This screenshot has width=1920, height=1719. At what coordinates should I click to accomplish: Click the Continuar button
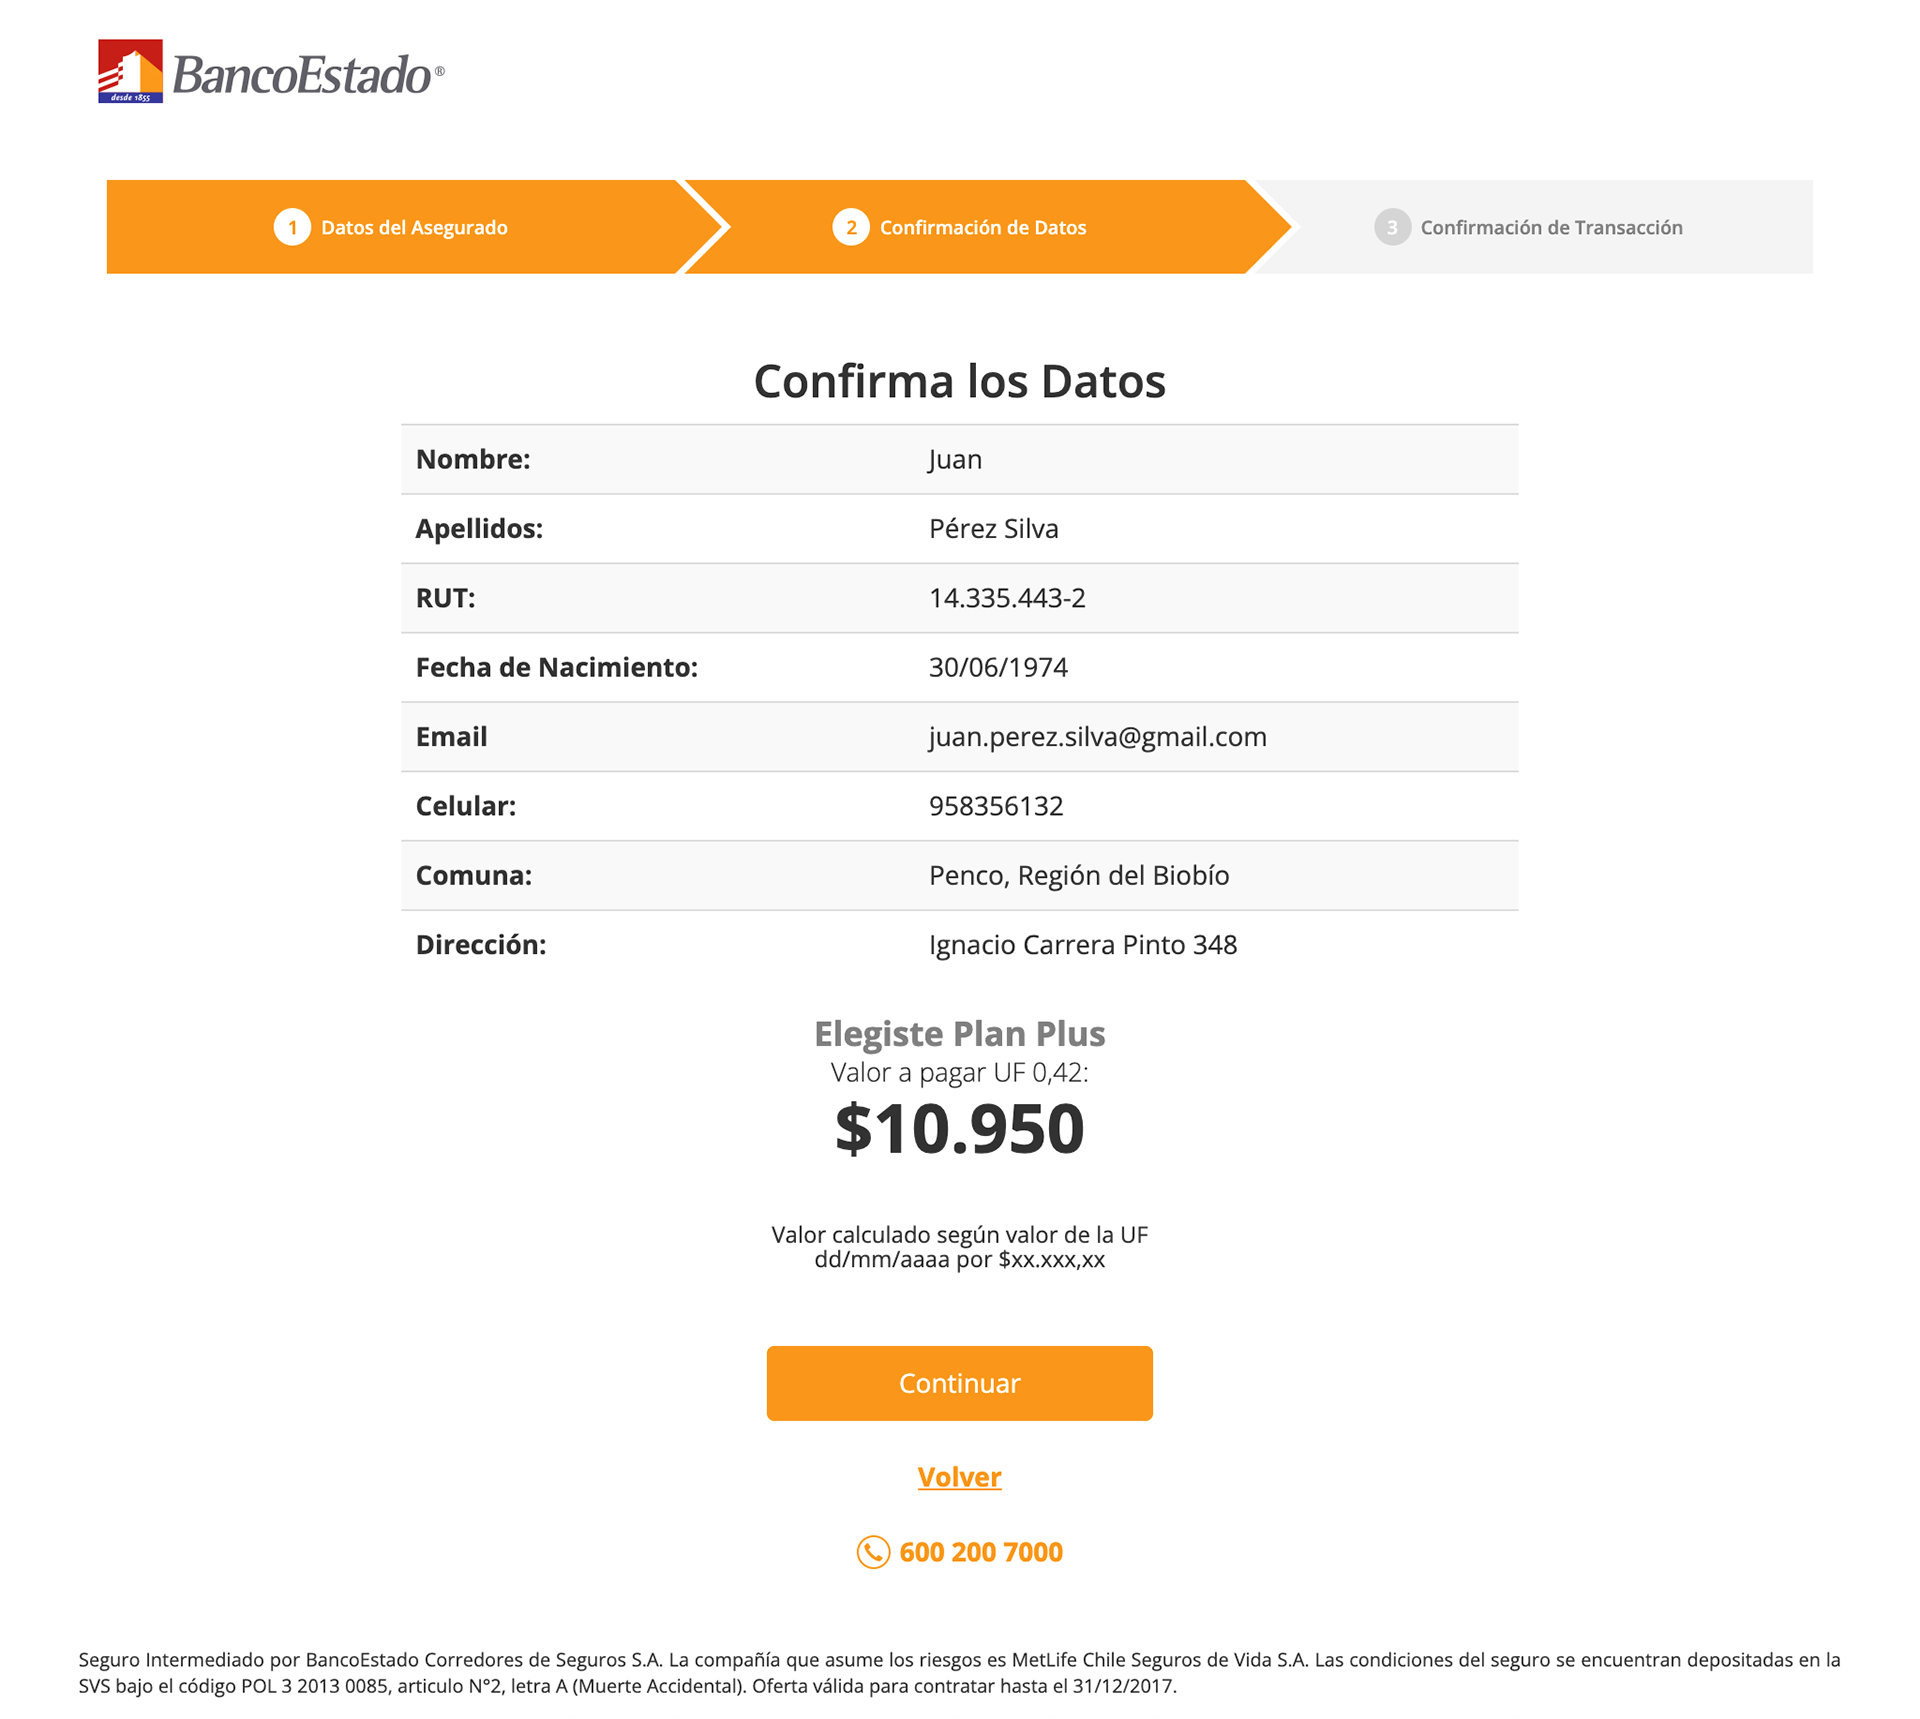pos(959,1382)
